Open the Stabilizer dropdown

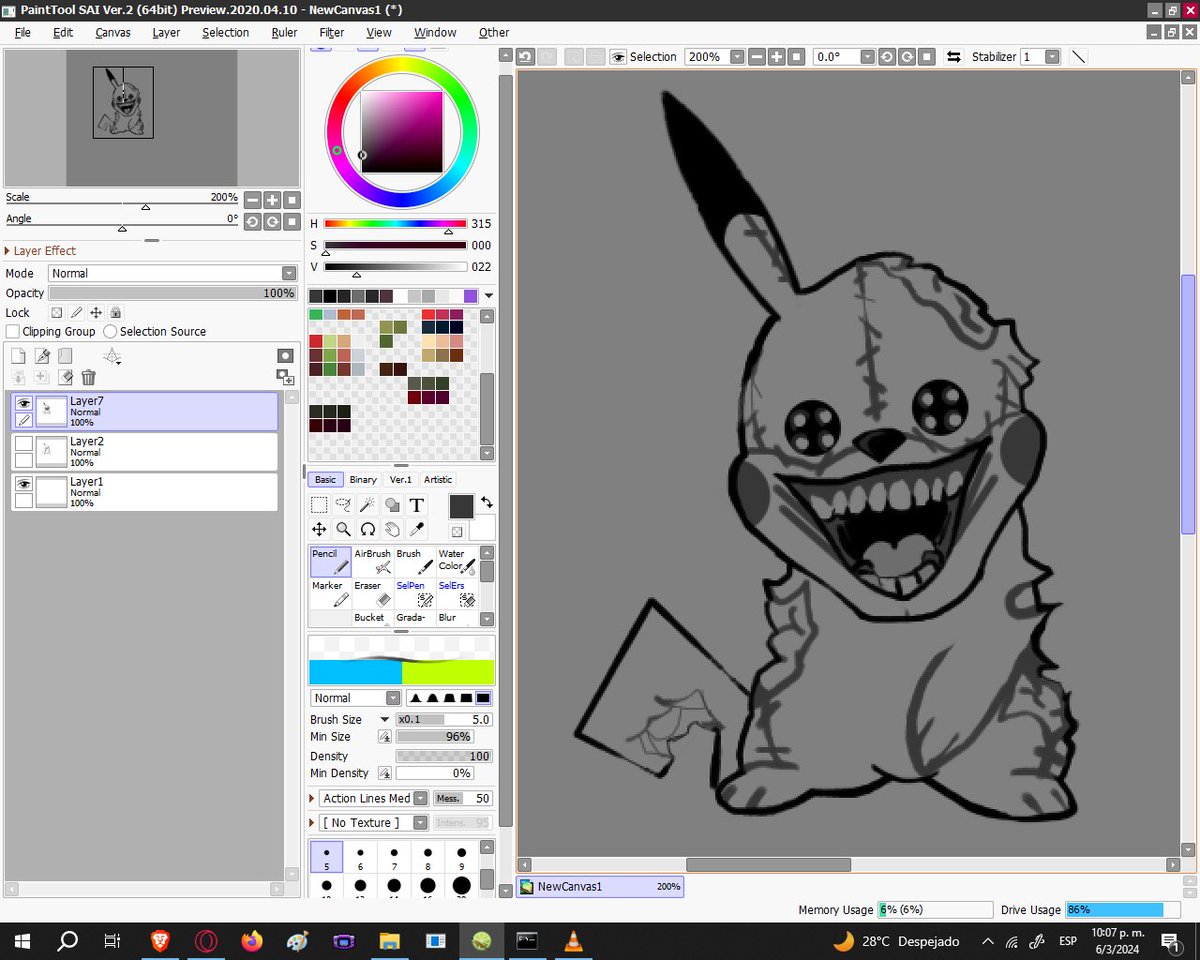click(x=1052, y=57)
